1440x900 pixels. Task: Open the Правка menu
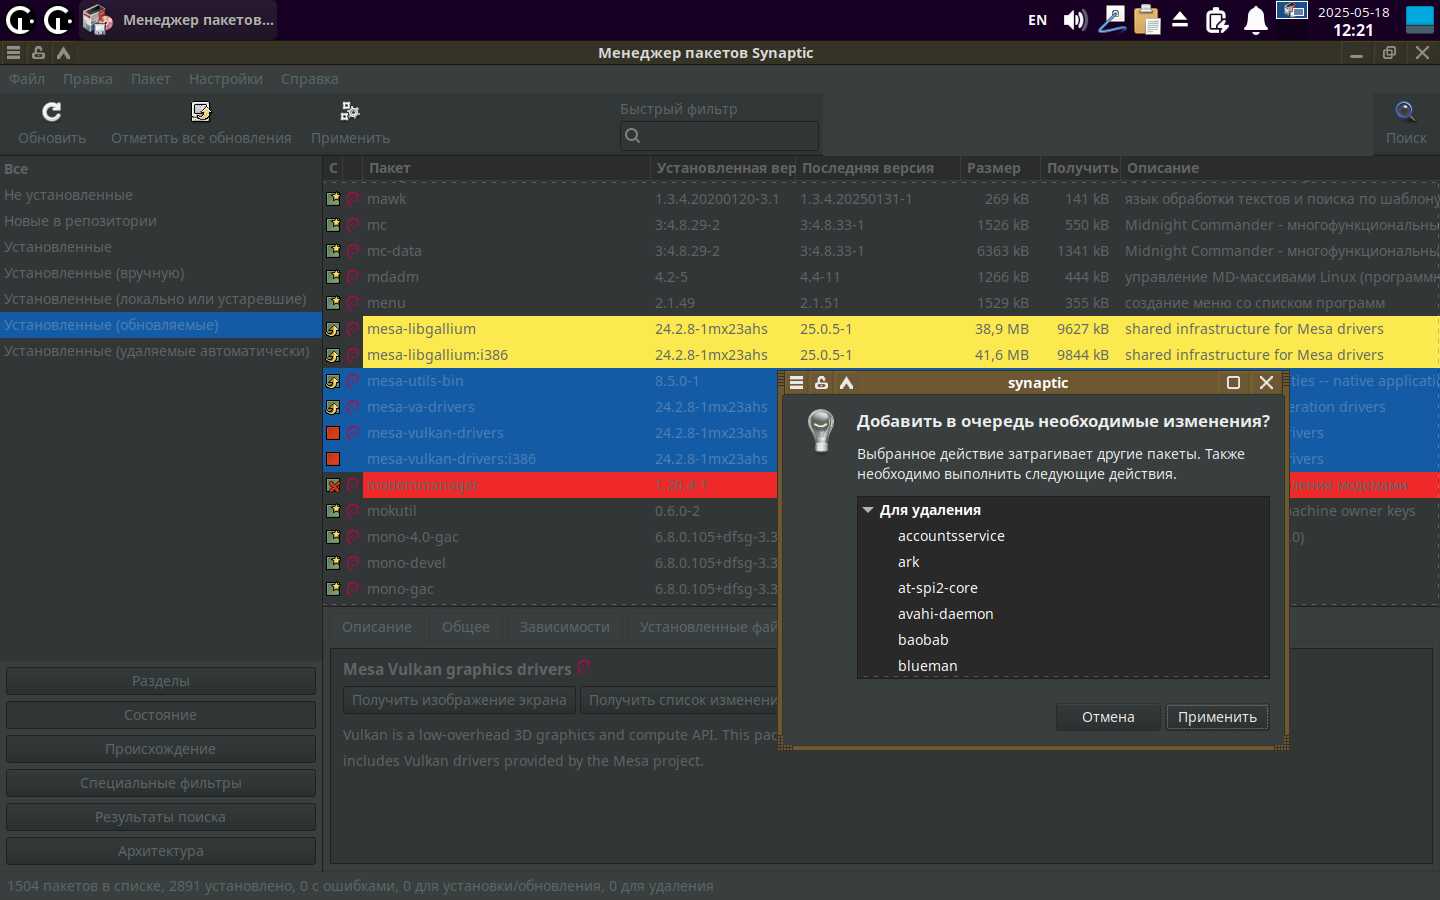88,79
